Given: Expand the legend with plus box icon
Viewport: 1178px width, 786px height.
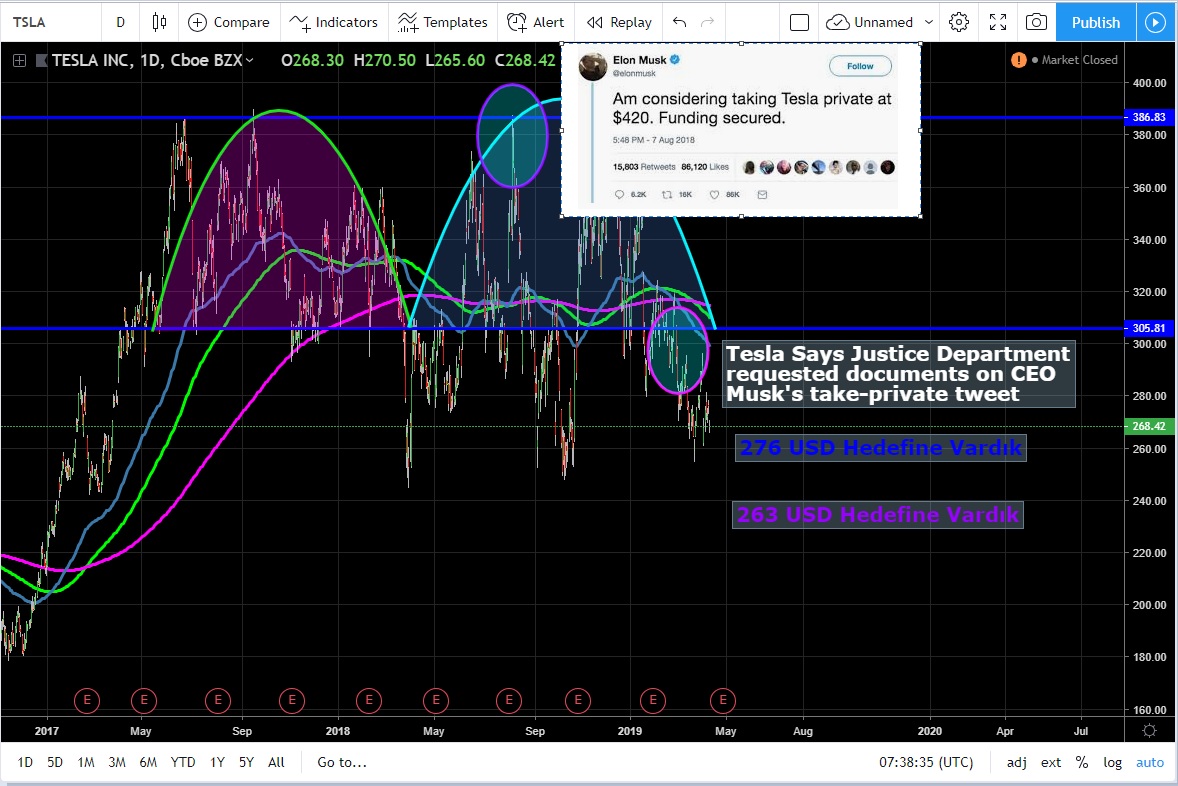Looking at the screenshot, I should point(20,60).
